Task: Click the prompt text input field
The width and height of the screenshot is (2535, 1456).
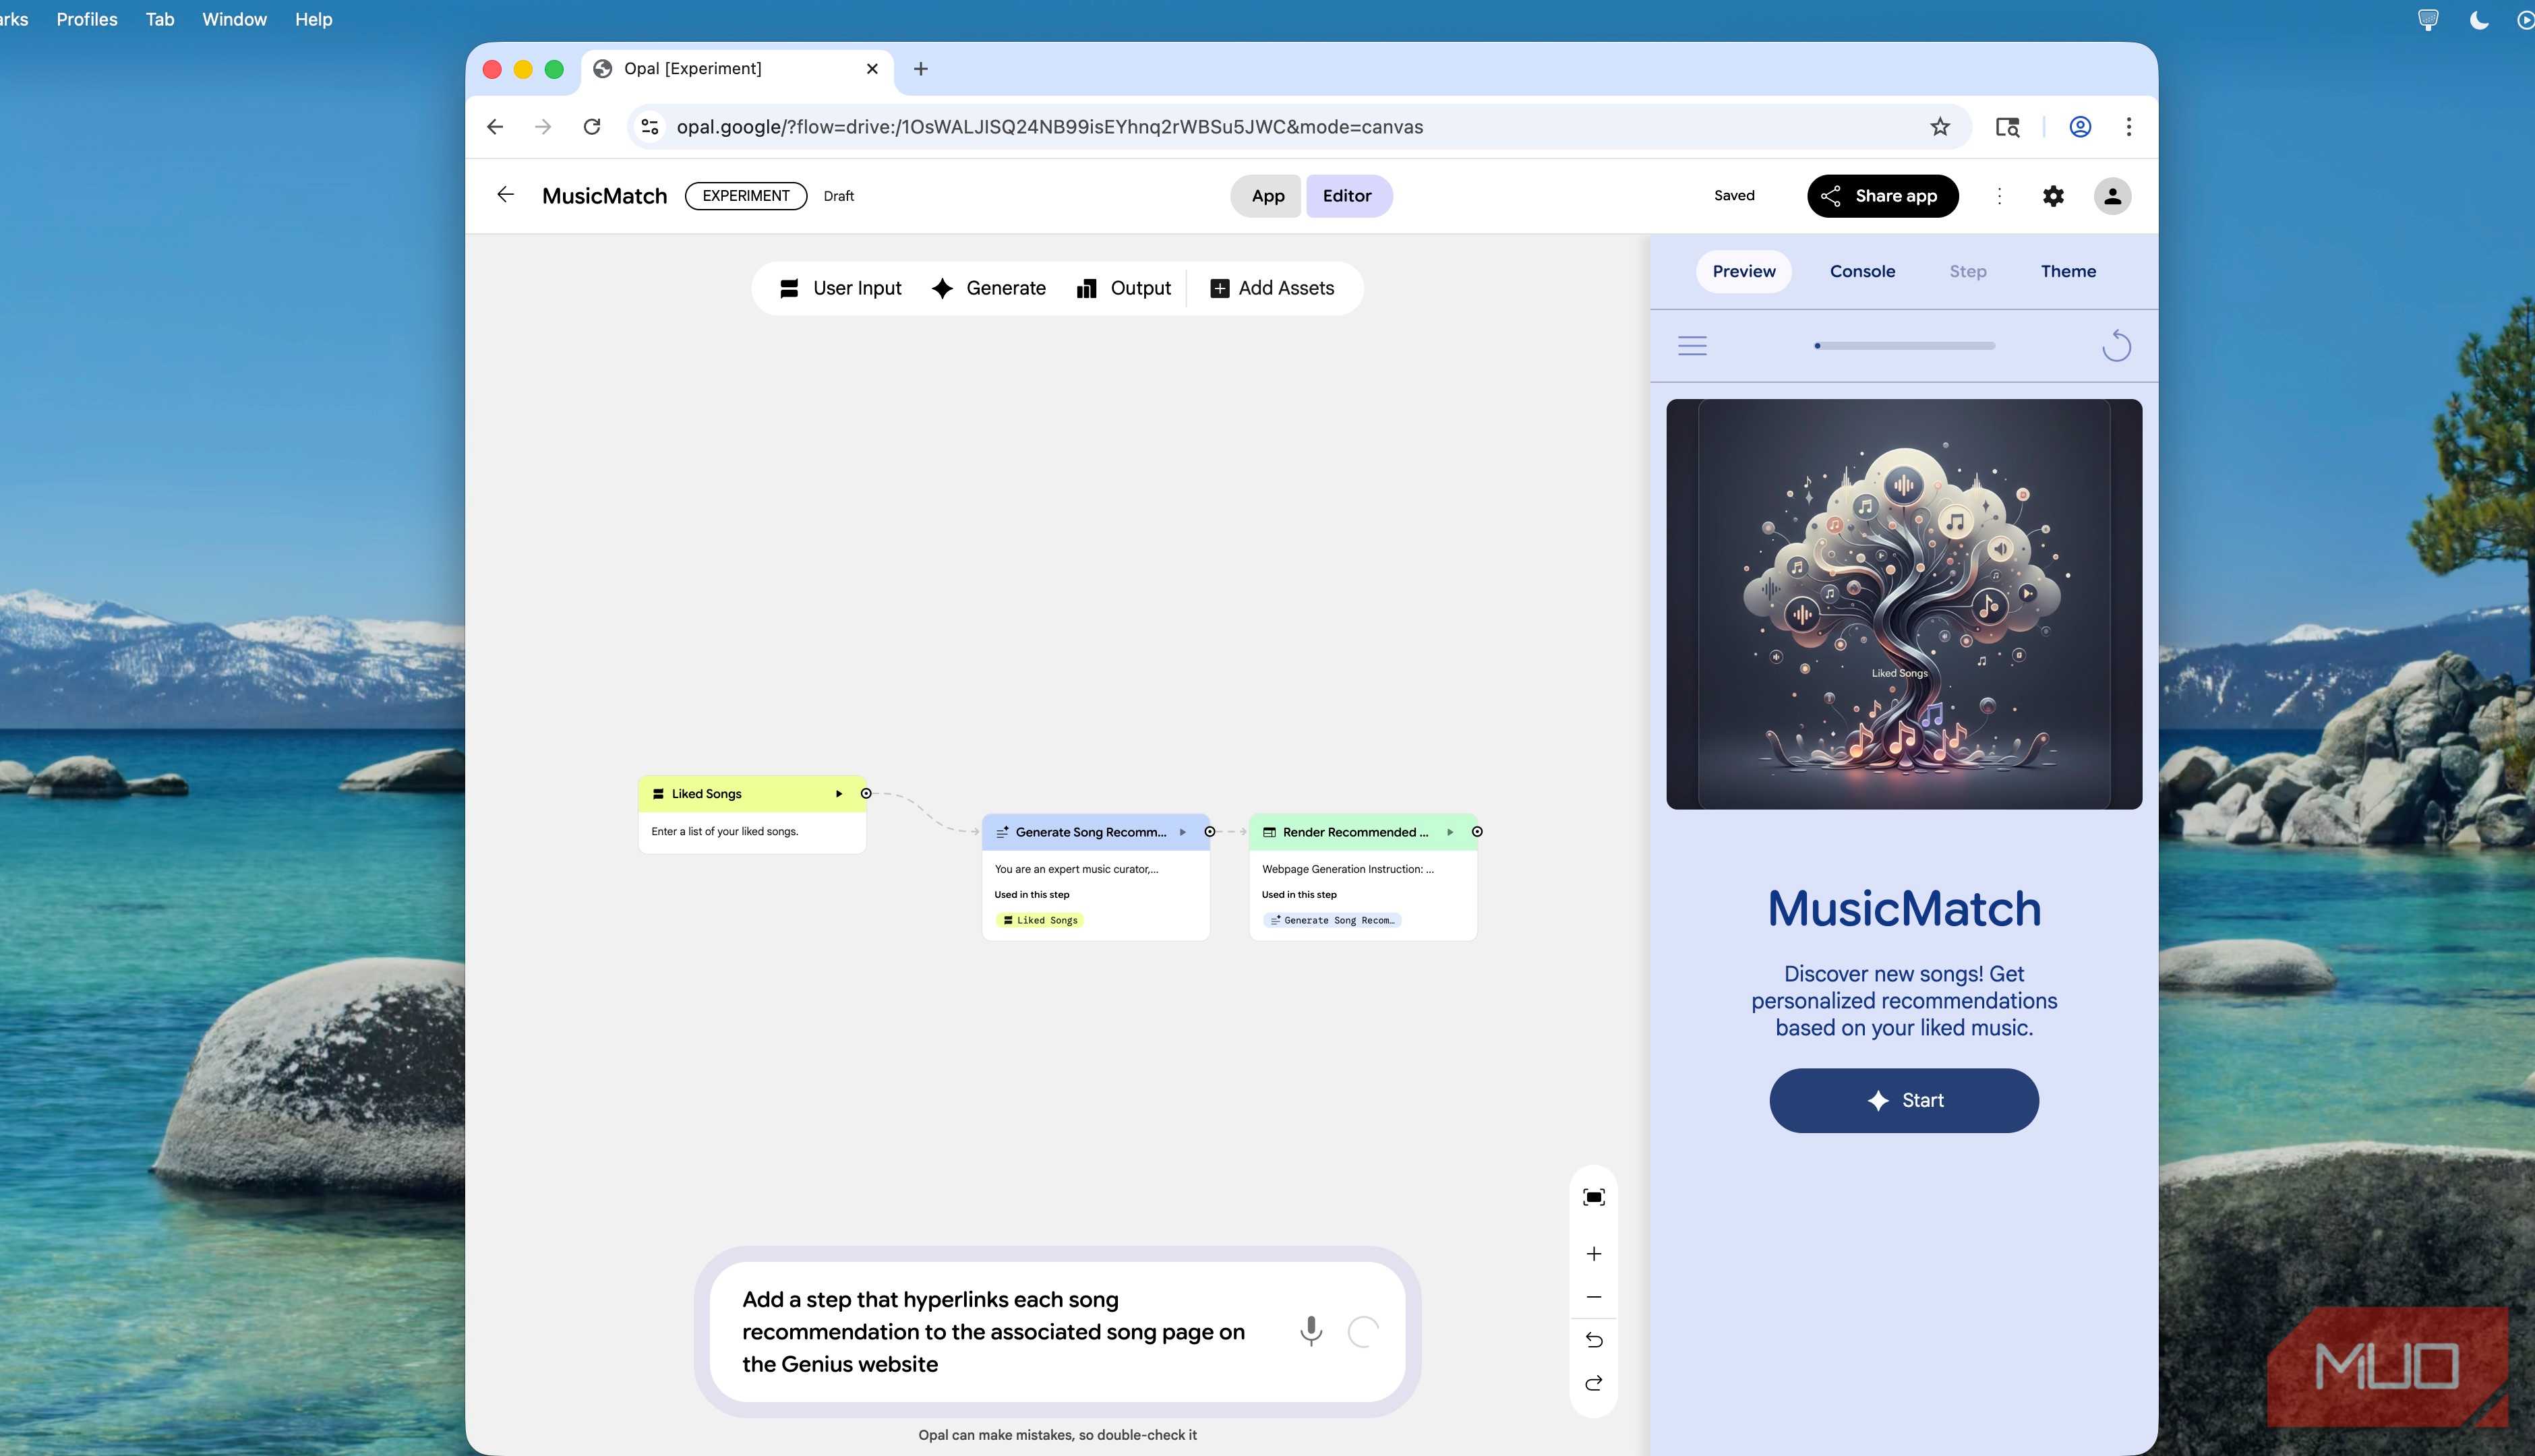Action: click(x=995, y=1331)
